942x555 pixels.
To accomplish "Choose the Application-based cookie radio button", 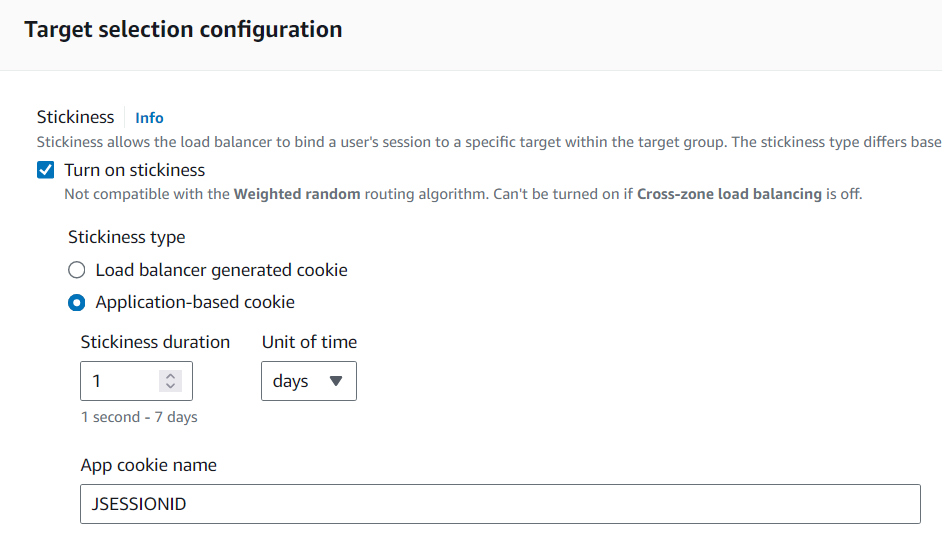I will pyautogui.click(x=77, y=302).
